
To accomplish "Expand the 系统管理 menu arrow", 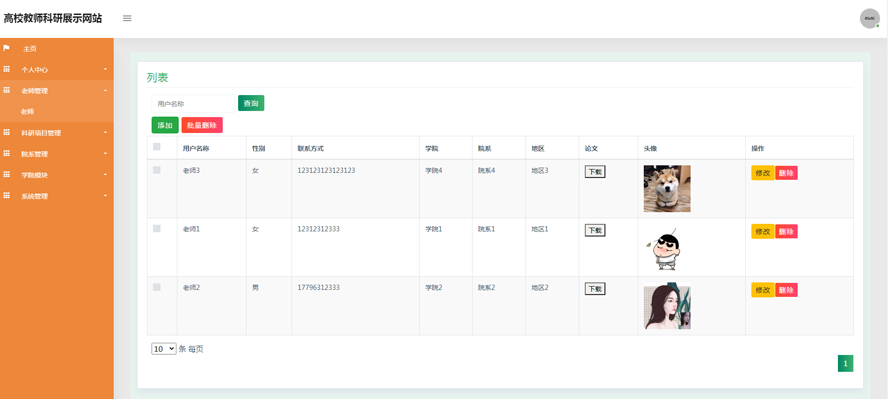I will (x=105, y=196).
